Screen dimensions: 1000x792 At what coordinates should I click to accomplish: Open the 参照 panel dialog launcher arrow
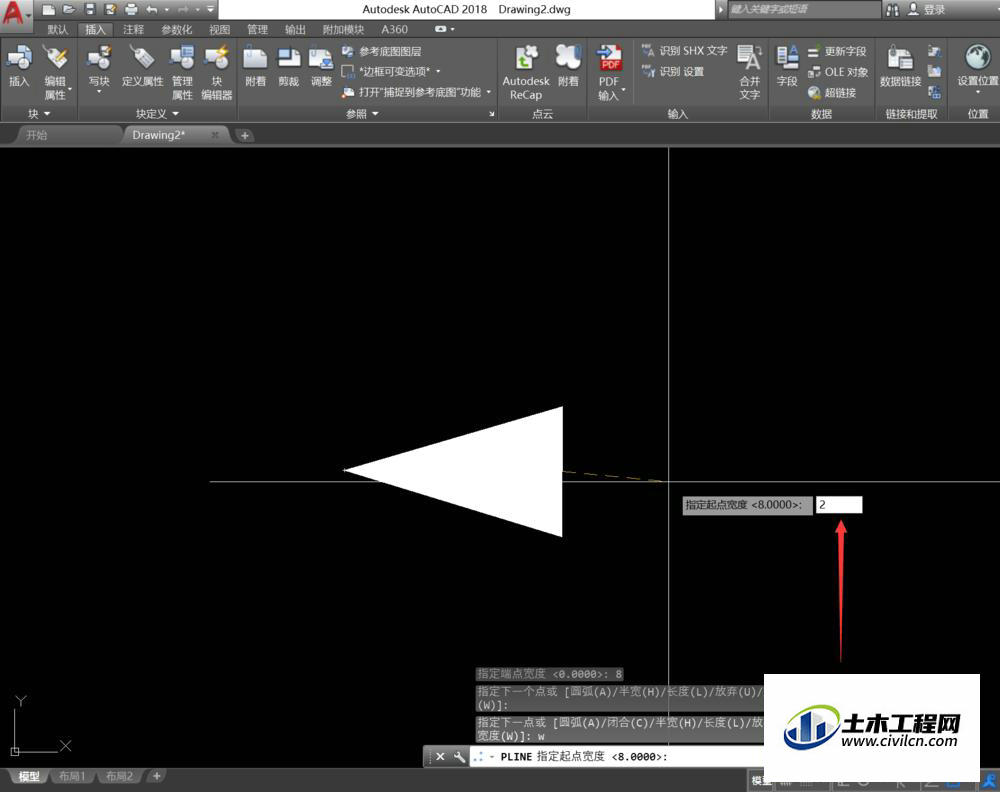click(x=491, y=114)
